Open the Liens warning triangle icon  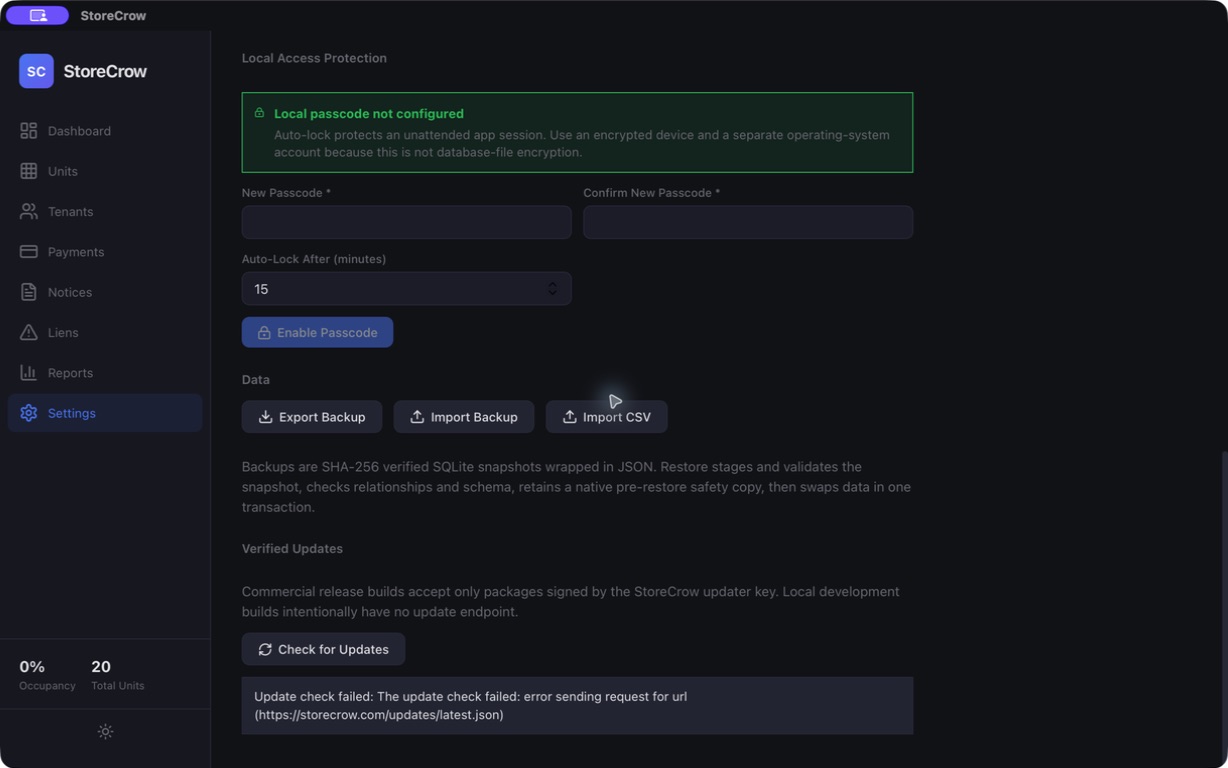click(28, 332)
